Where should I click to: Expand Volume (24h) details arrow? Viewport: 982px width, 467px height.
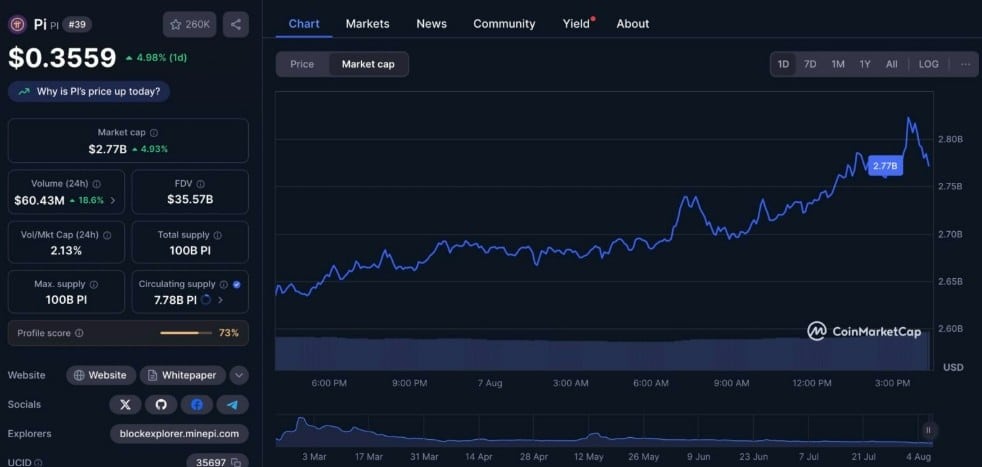113,200
